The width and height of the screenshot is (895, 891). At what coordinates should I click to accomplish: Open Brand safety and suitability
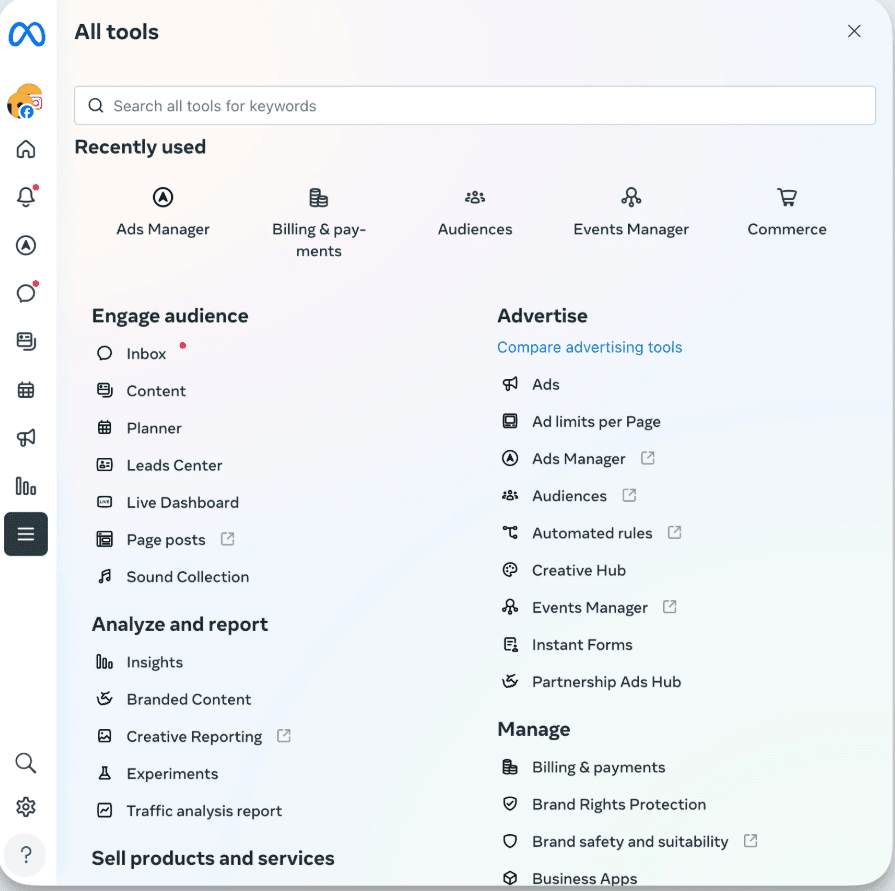tap(615, 841)
